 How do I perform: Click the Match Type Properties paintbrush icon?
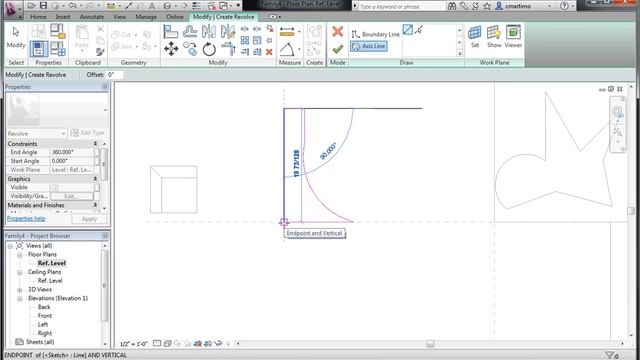[100, 52]
